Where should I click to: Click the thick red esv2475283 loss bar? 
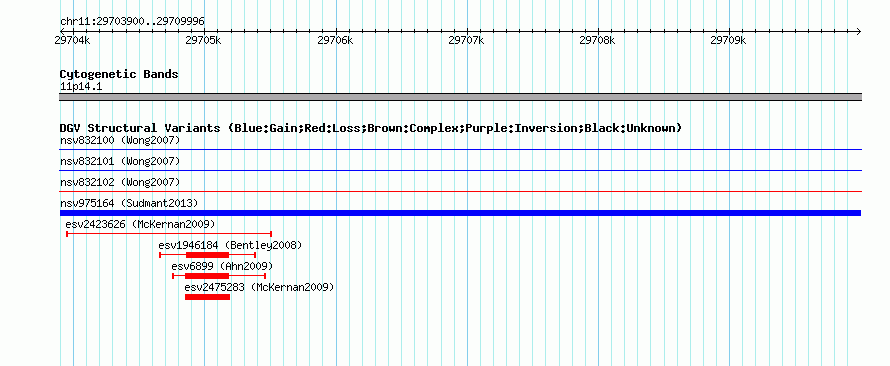click(207, 297)
